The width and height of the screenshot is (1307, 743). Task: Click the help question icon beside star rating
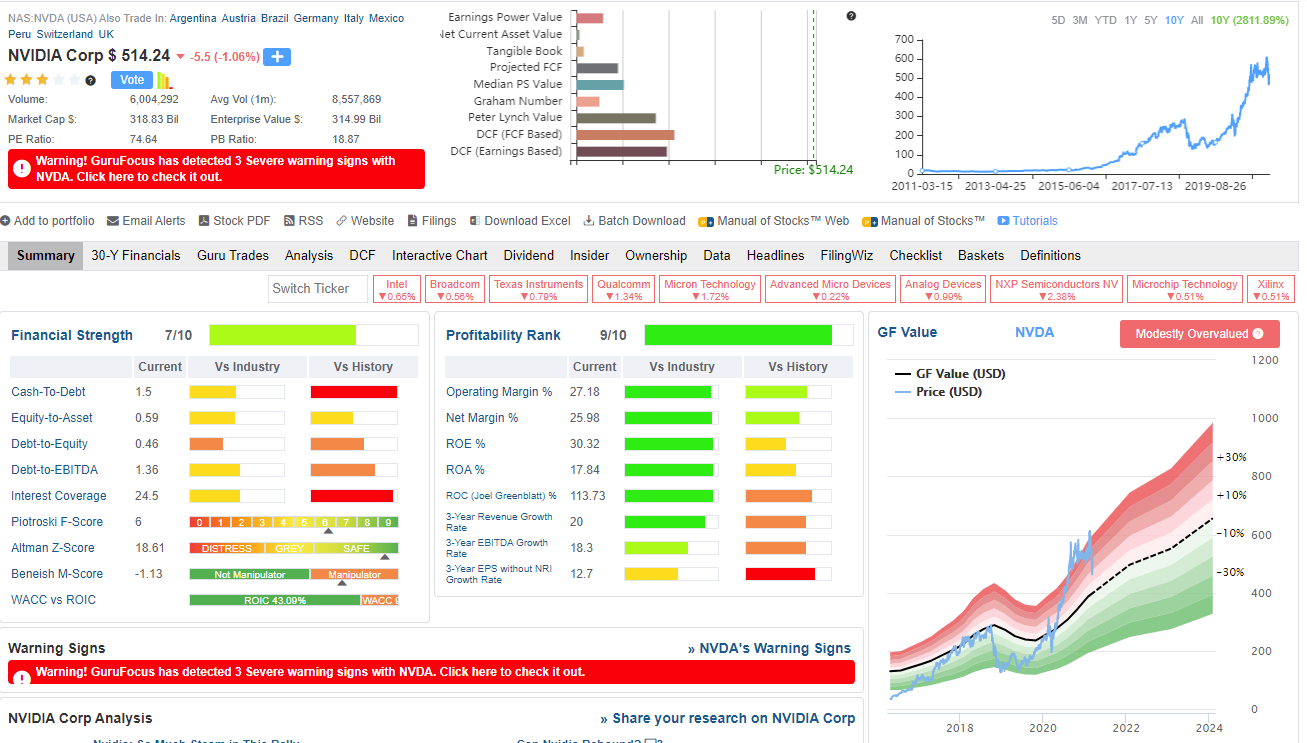click(91, 80)
